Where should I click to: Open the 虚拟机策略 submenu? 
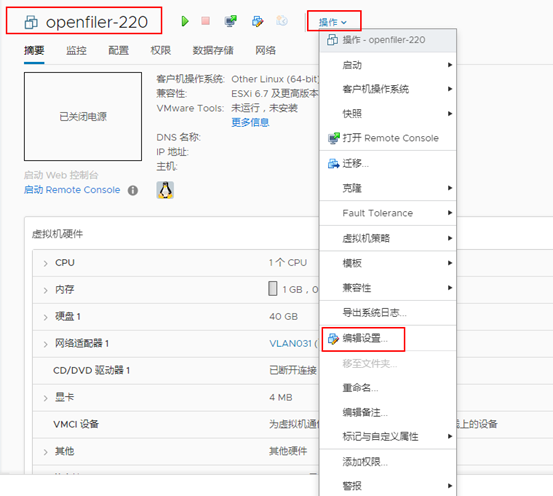coord(388,238)
